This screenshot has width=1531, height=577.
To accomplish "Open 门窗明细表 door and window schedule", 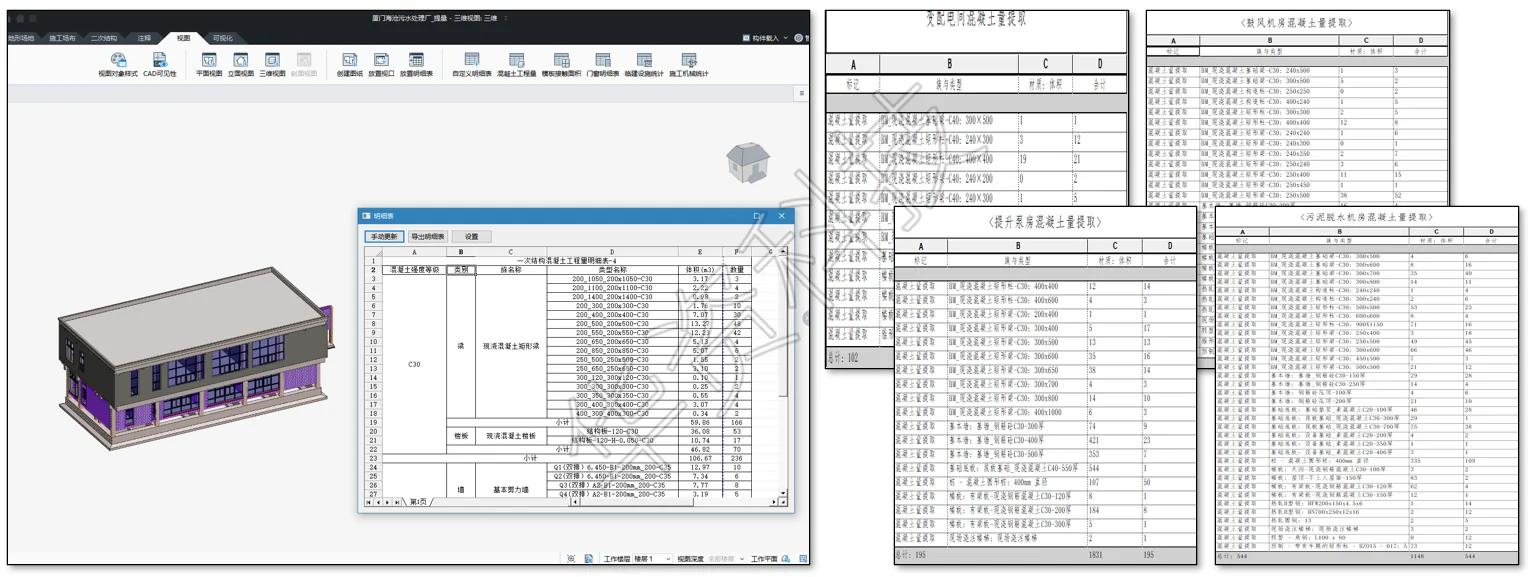I will pyautogui.click(x=602, y=66).
